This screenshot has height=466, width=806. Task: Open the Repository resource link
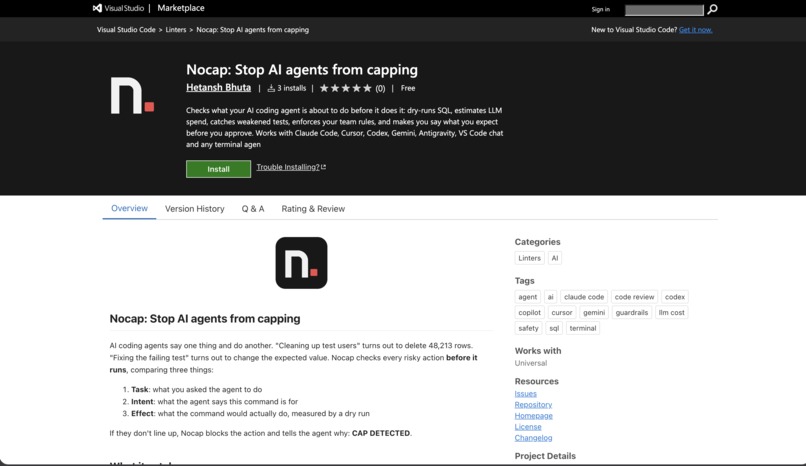click(533, 405)
